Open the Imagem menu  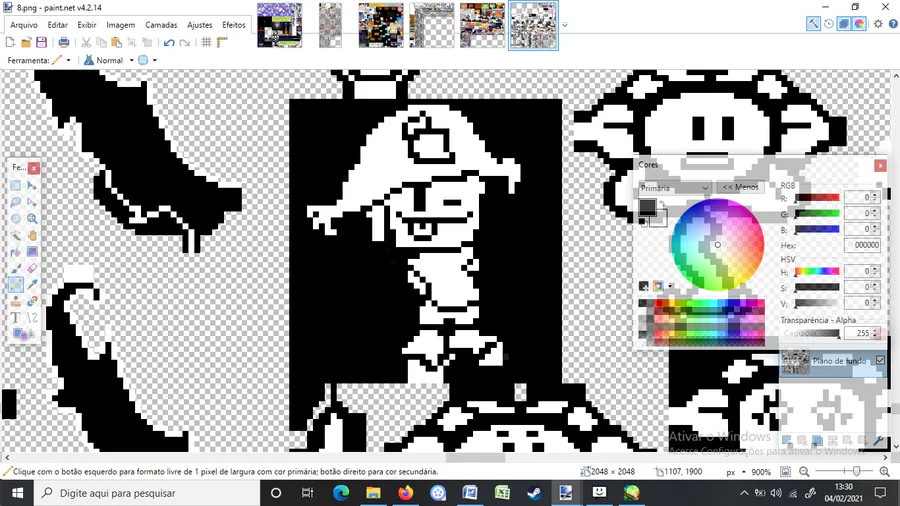pyautogui.click(x=121, y=25)
